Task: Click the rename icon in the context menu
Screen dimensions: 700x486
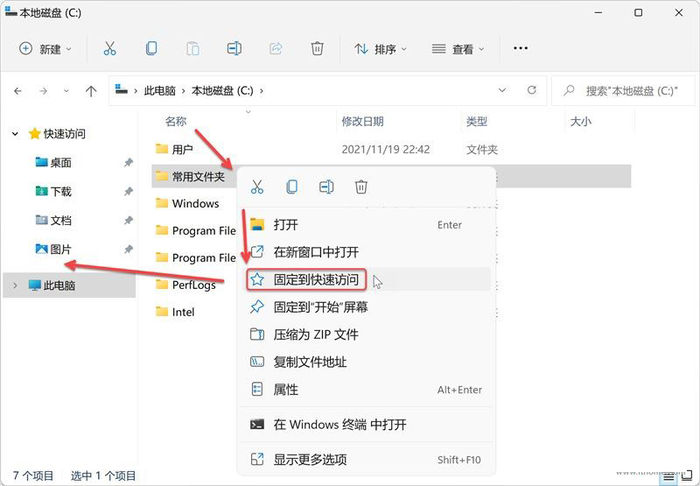Action: [326, 186]
